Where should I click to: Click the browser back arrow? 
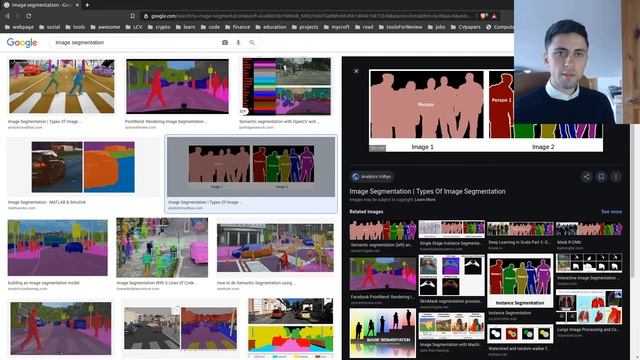coord(7,16)
